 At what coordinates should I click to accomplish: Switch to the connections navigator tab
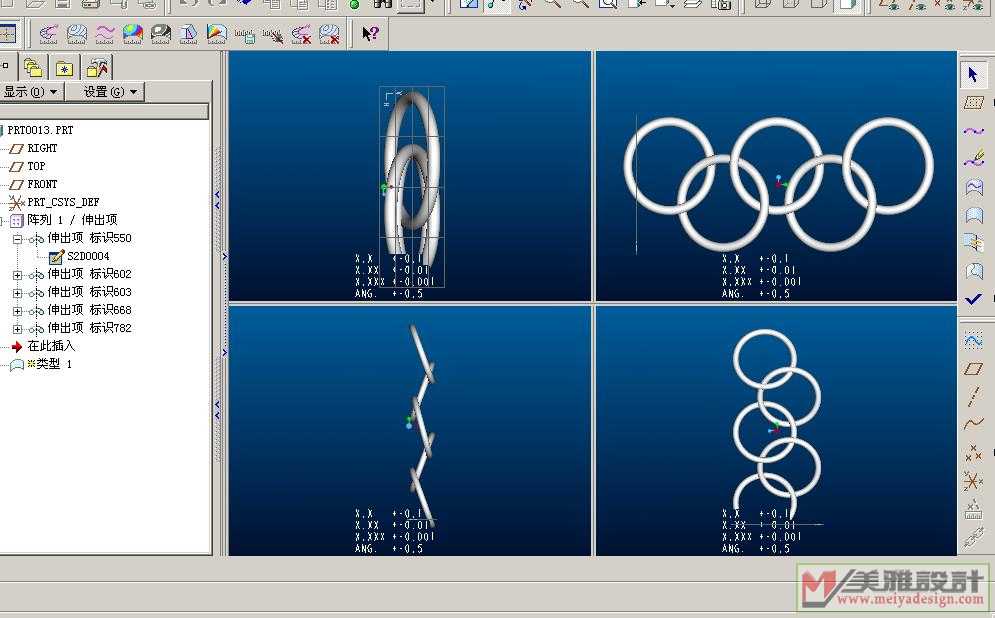click(97, 67)
